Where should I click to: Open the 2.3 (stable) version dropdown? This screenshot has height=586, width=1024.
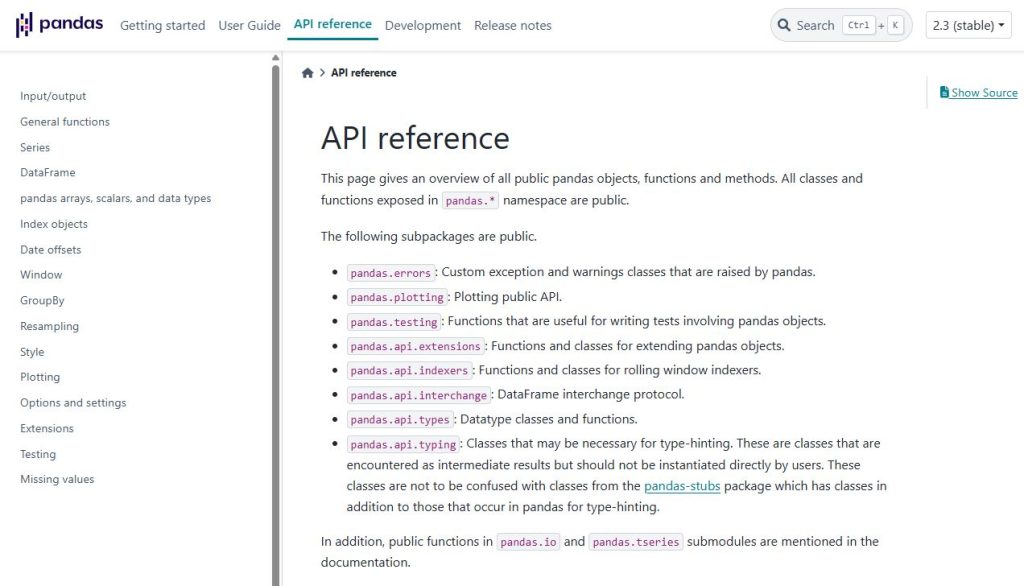pos(968,25)
